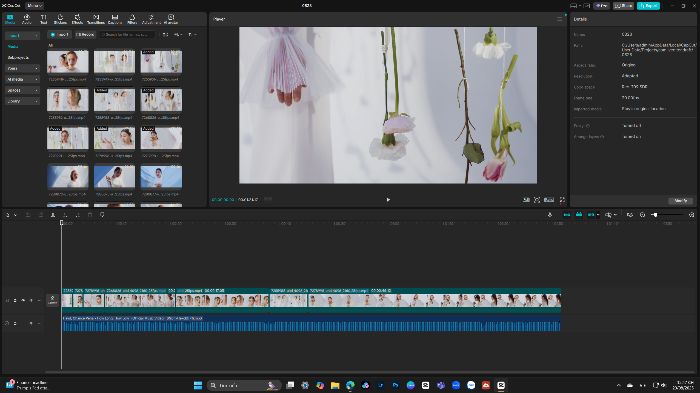Collapse the Import section in sidebar
Screen dimensions: 700x393
click(x=22, y=35)
